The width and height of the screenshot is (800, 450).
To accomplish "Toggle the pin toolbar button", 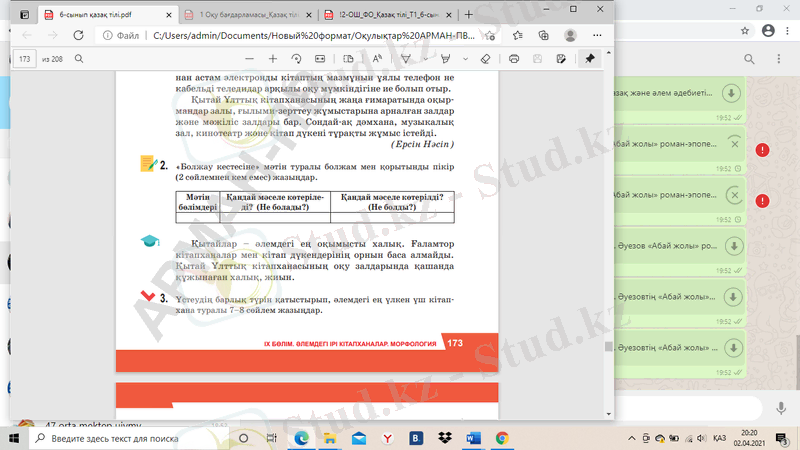I will tap(590, 59).
